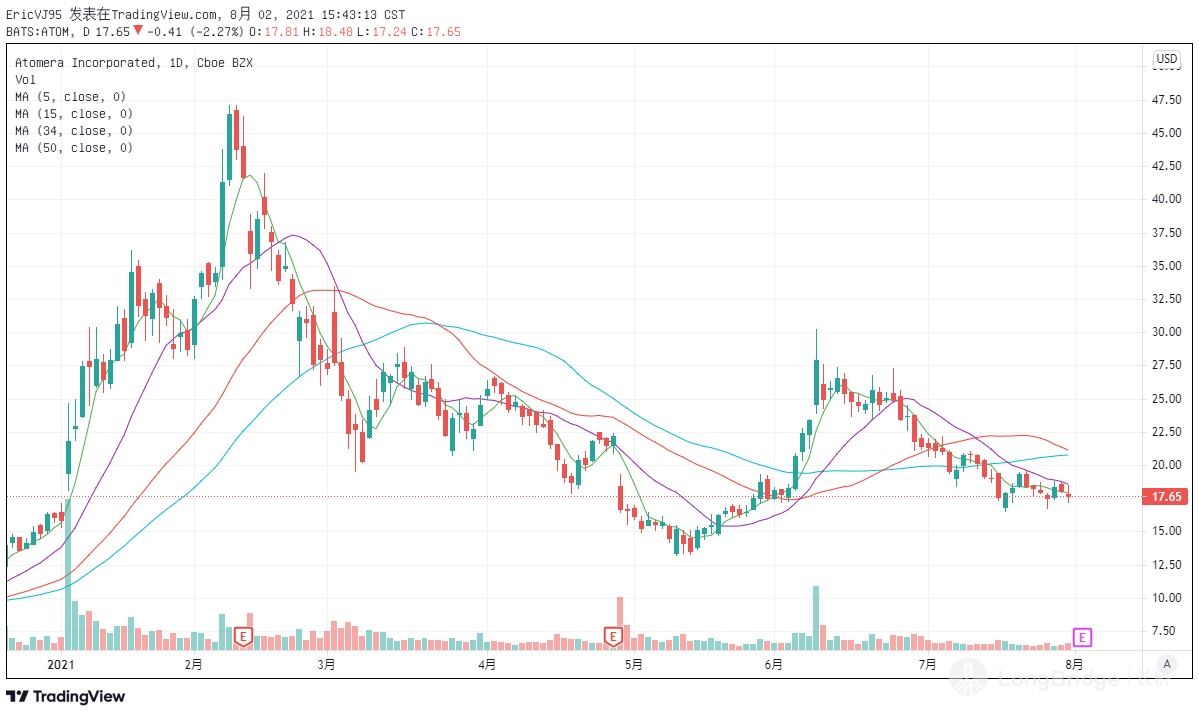Click the 6月 label on the time axis
Image resolution: width=1199 pixels, height=715 pixels.
pyautogui.click(x=772, y=664)
